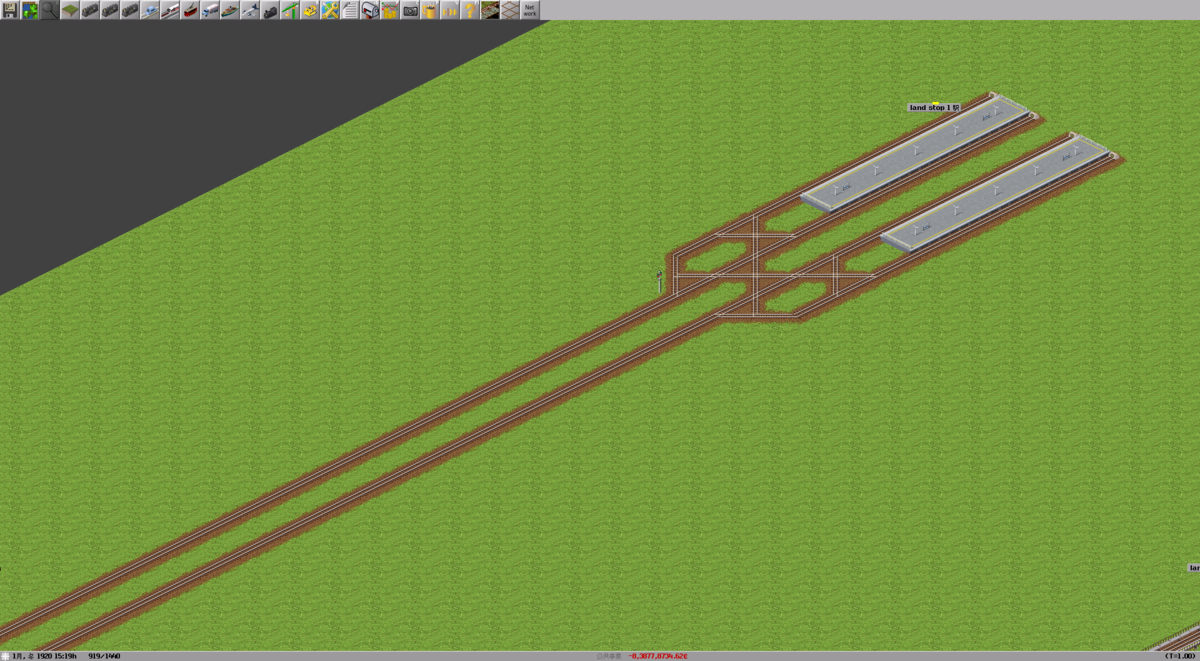This screenshot has height=661, width=1200.
Task: Click the winter season snowflake icon
Action: click(5, 656)
